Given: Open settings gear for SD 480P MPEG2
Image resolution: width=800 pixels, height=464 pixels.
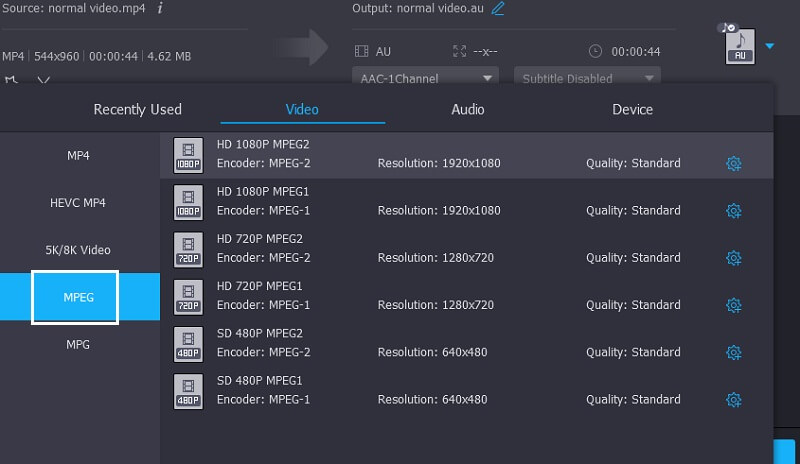Looking at the screenshot, I should click(x=733, y=352).
